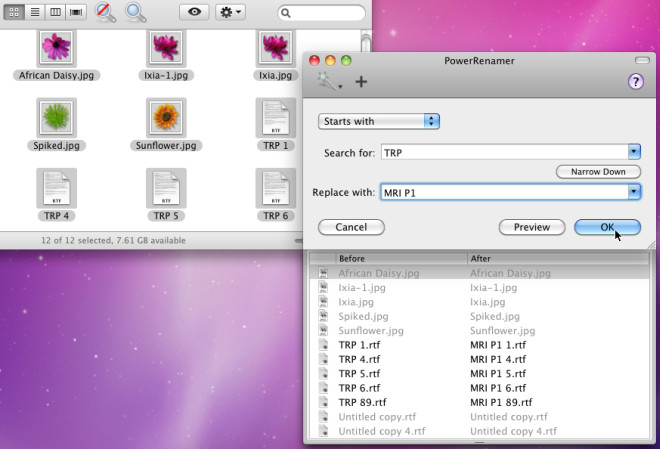Click the Before column header
This screenshot has height=449, width=660.
401,258
